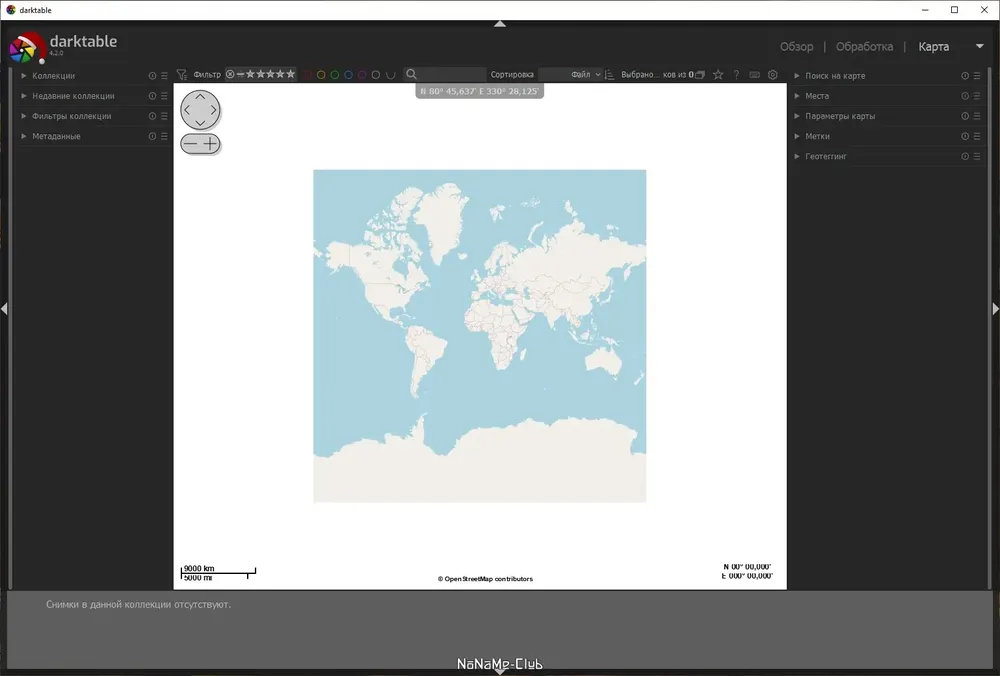Expand the Недавние коллекции panel

[24, 96]
